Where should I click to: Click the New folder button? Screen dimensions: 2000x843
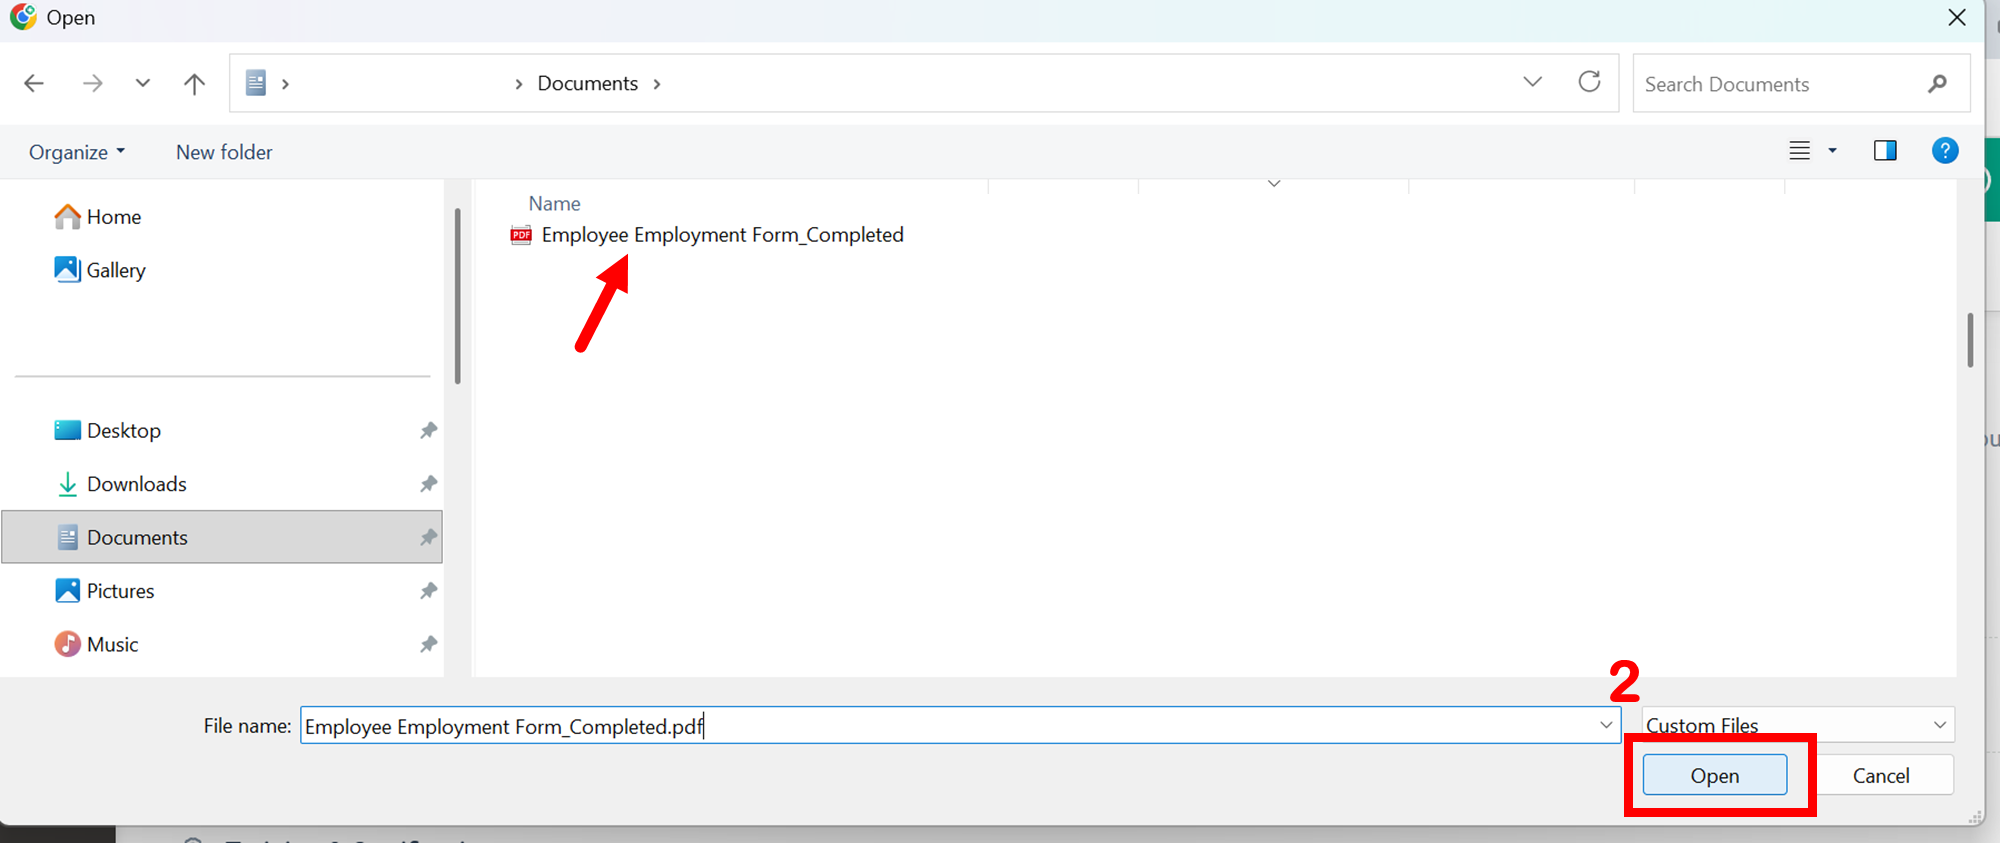[x=224, y=152]
